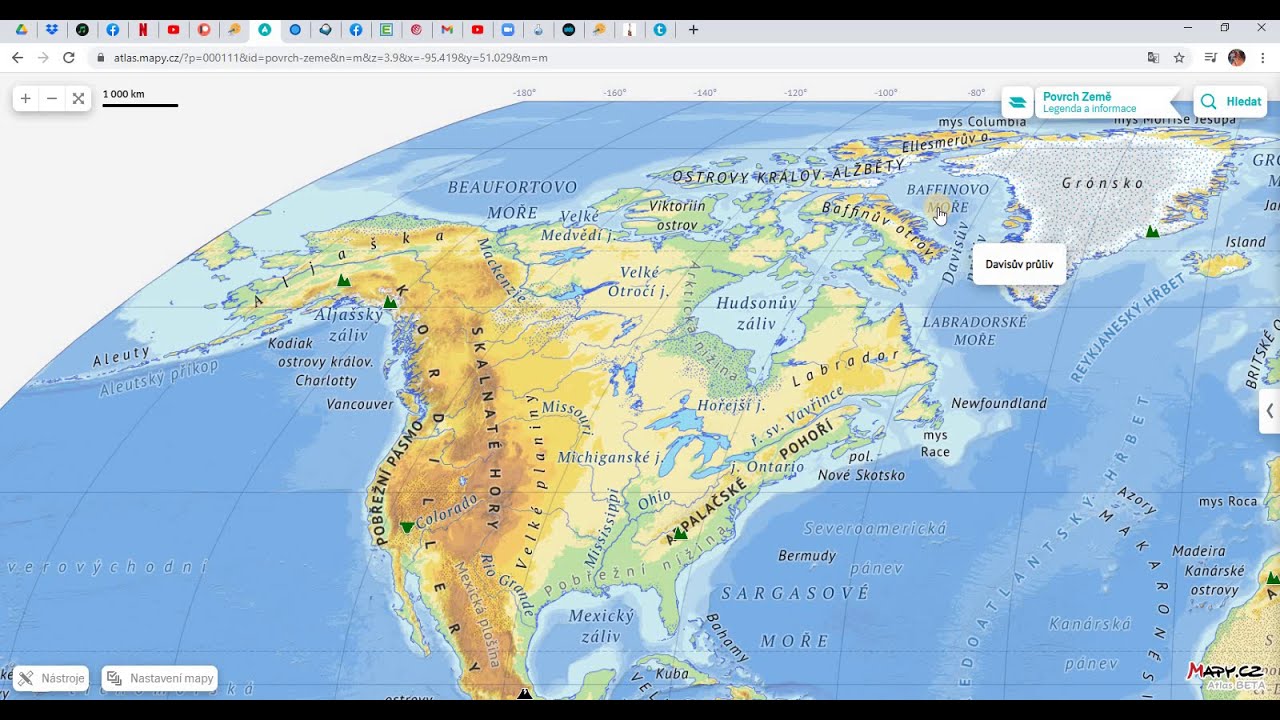
Task: Click the Newfoundland map label
Action: pyautogui.click(x=999, y=403)
